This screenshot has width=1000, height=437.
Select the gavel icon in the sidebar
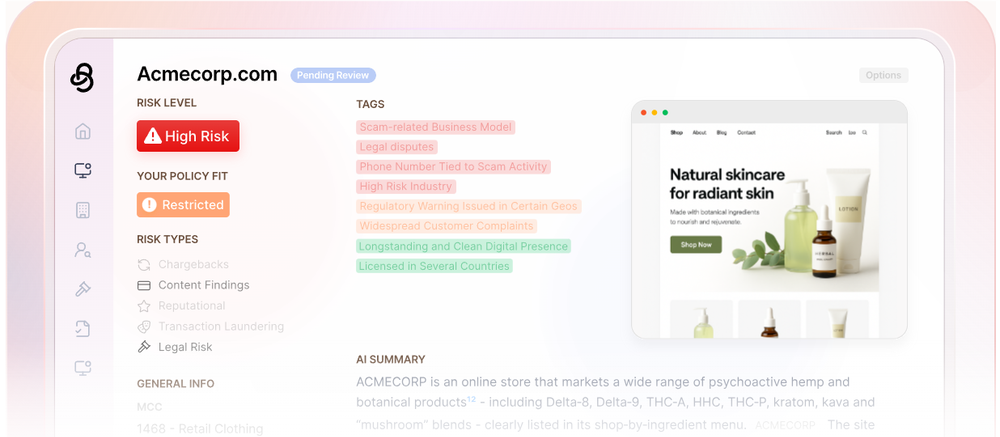click(83, 289)
